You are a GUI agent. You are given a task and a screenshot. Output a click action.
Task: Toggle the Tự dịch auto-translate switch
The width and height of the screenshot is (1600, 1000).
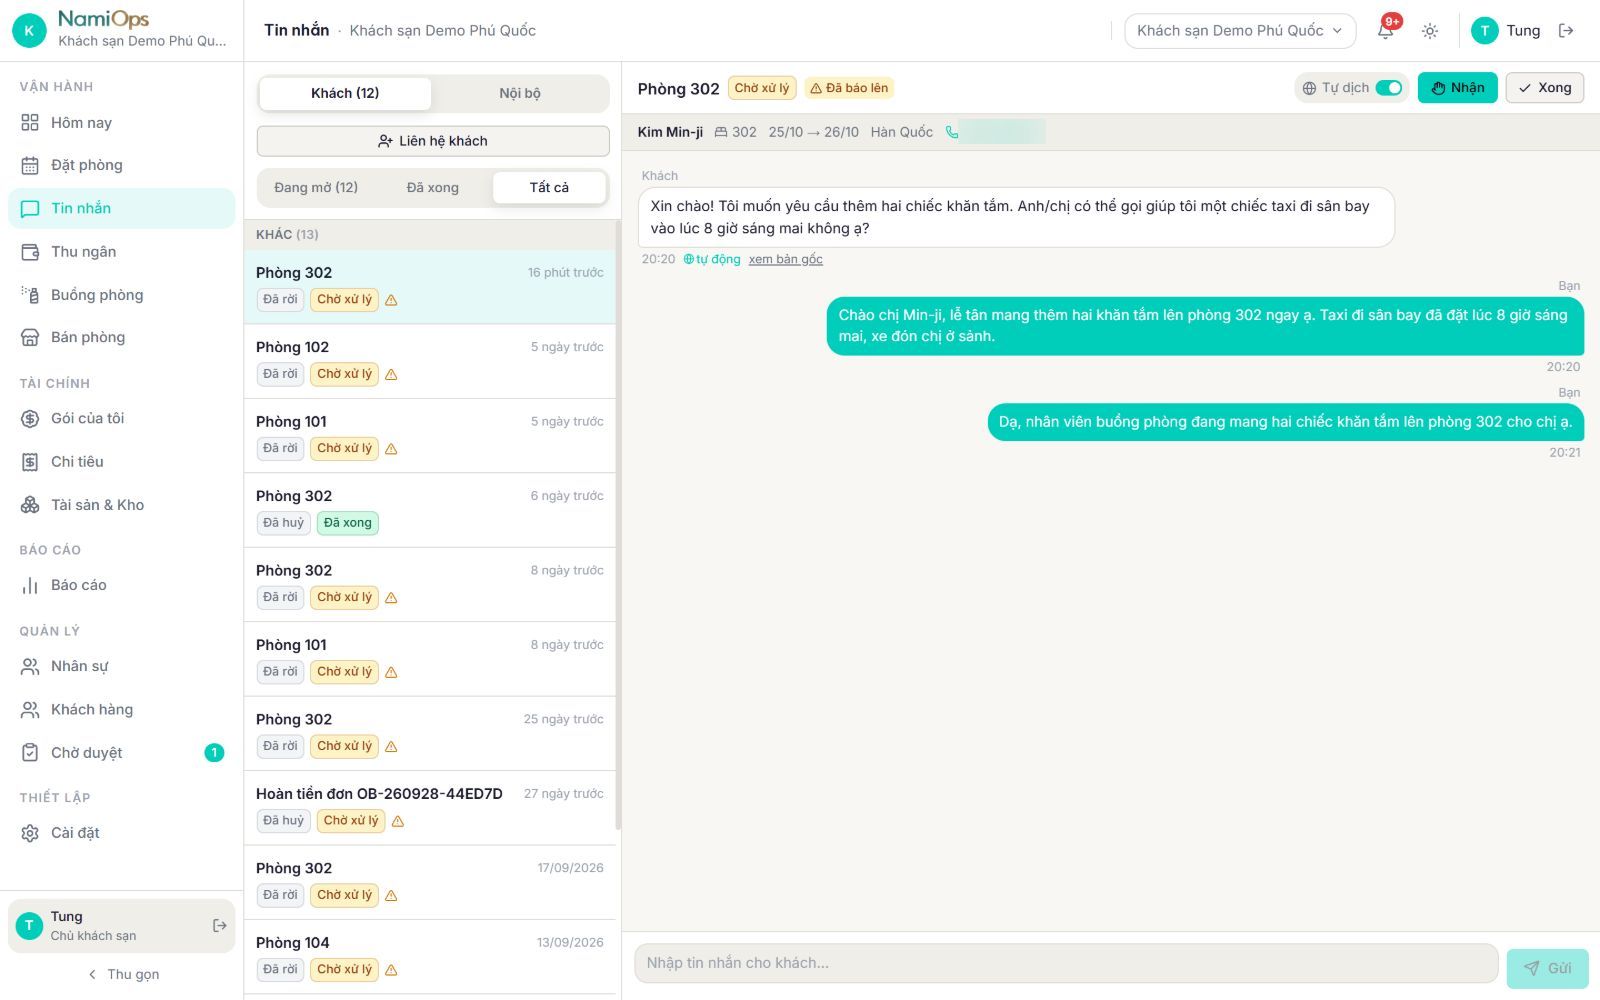(x=1388, y=88)
